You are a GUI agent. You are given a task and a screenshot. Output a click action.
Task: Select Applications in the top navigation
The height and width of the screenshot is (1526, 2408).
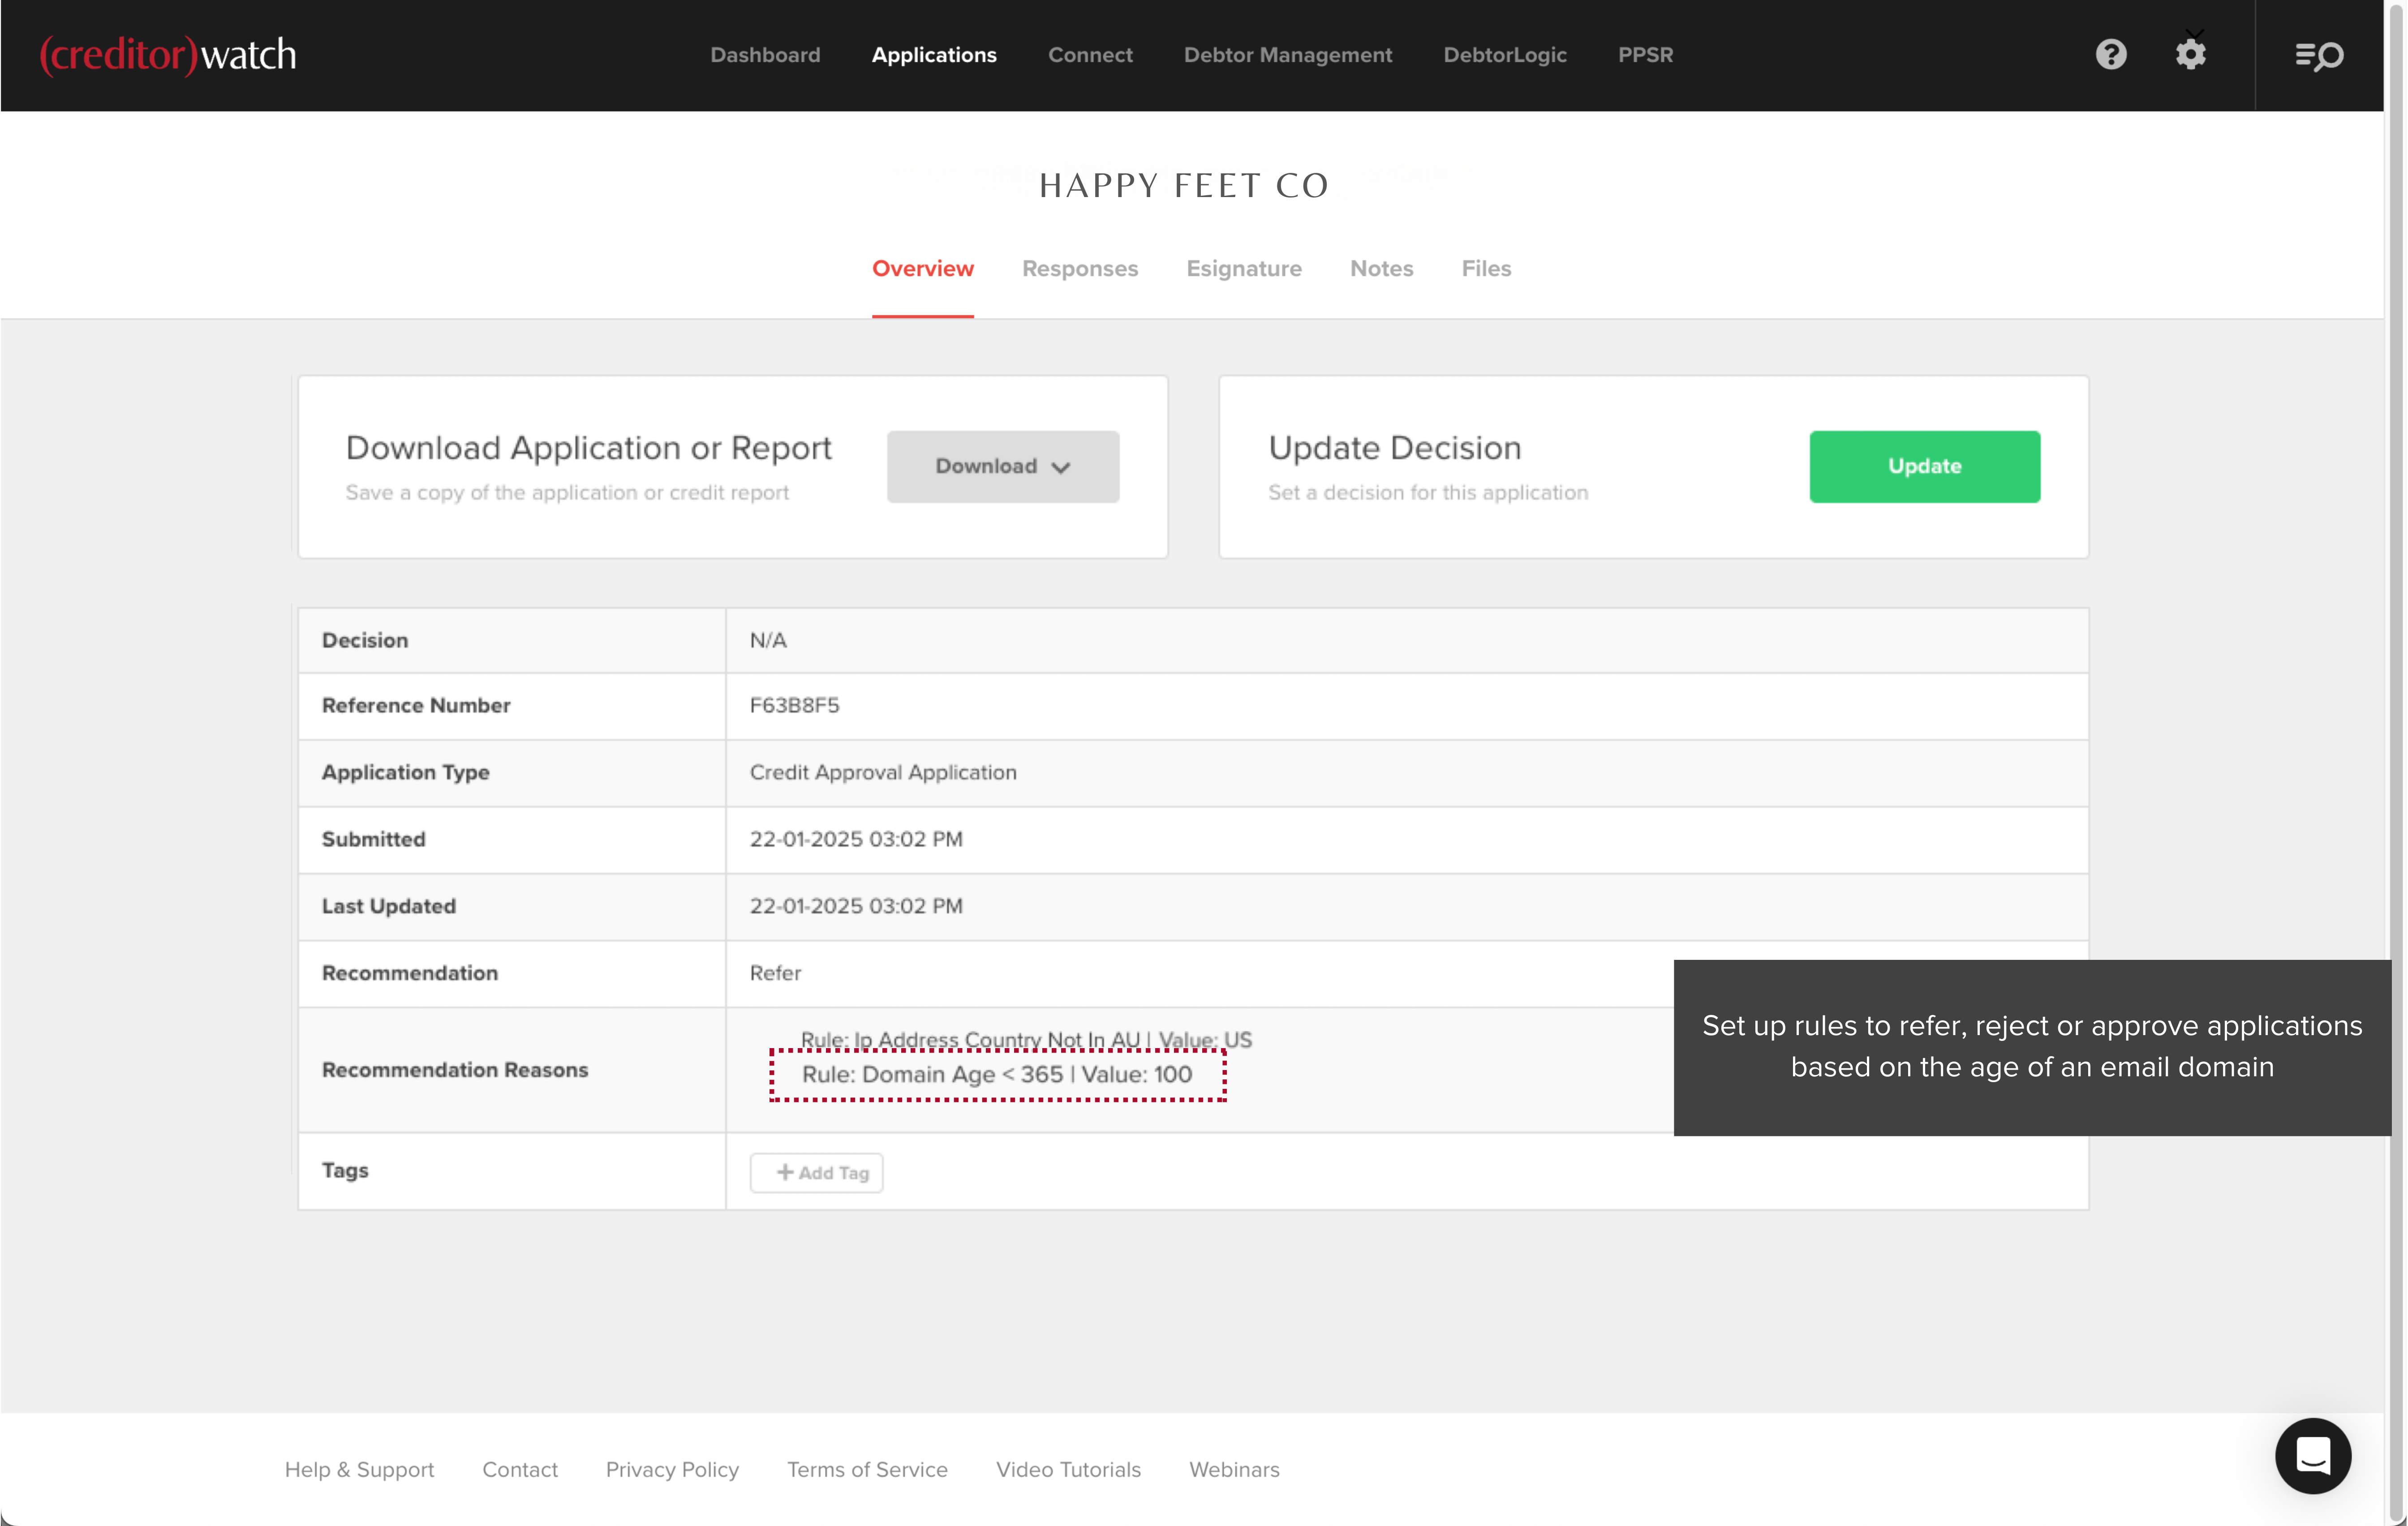point(934,55)
